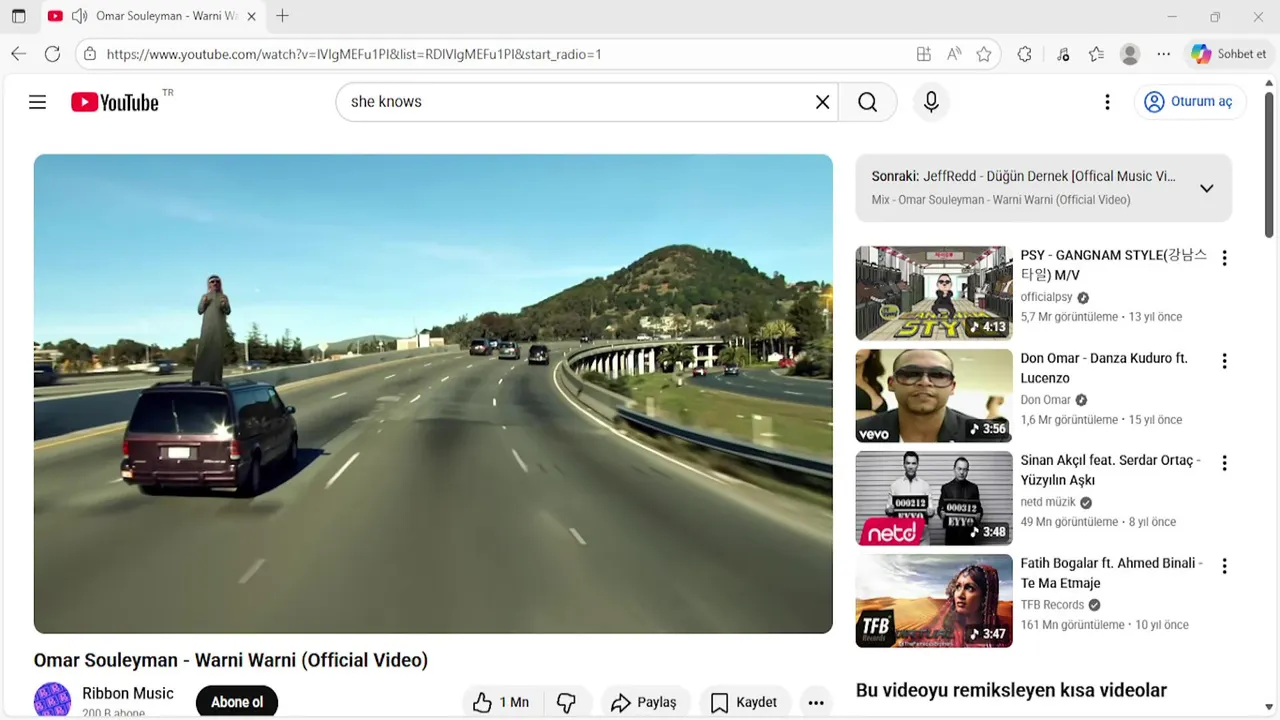Open options menu for Yüzyılın Aşkı video
This screenshot has width=1280, height=720.
(1224, 463)
